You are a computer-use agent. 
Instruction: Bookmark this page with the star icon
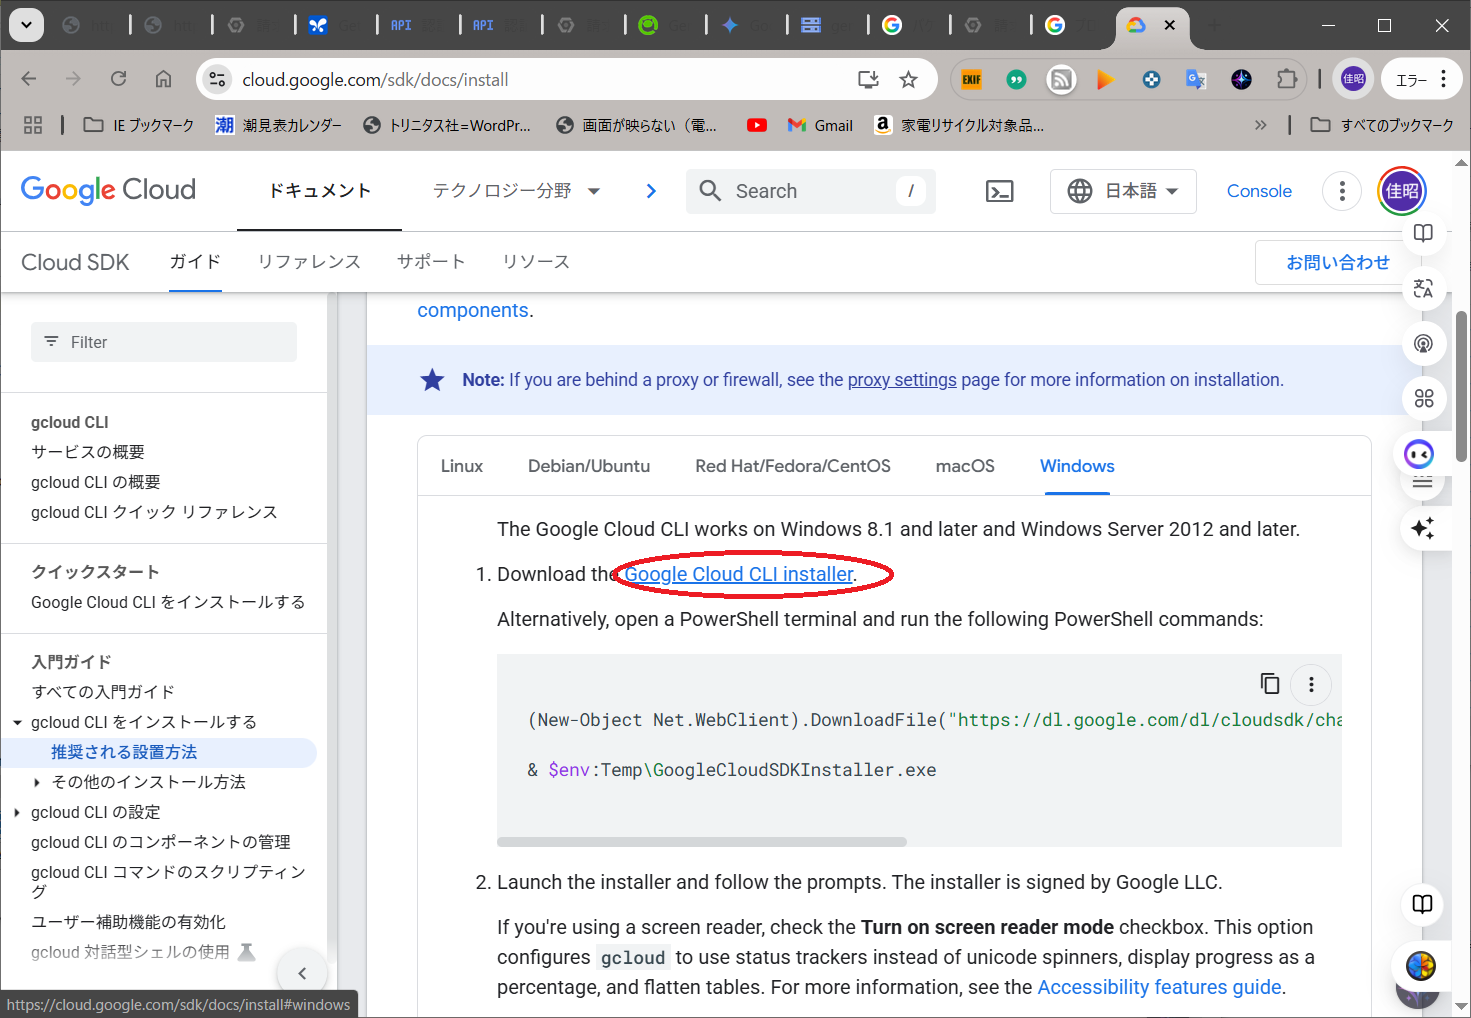908,80
